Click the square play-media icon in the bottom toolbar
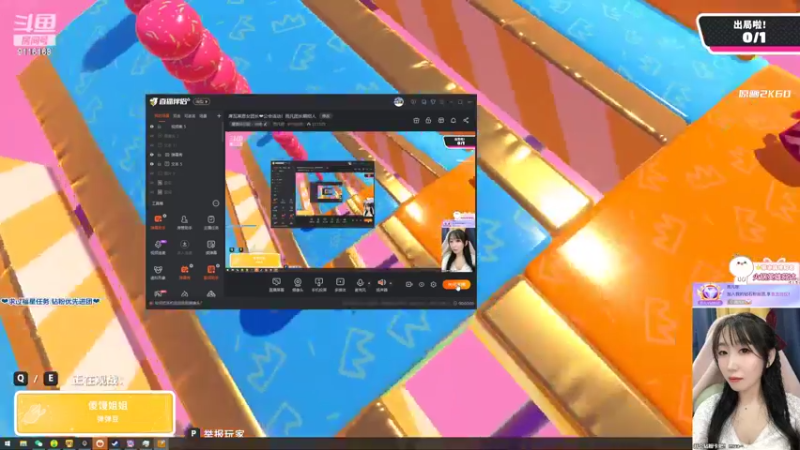This screenshot has width=800, height=450. (x=340, y=282)
